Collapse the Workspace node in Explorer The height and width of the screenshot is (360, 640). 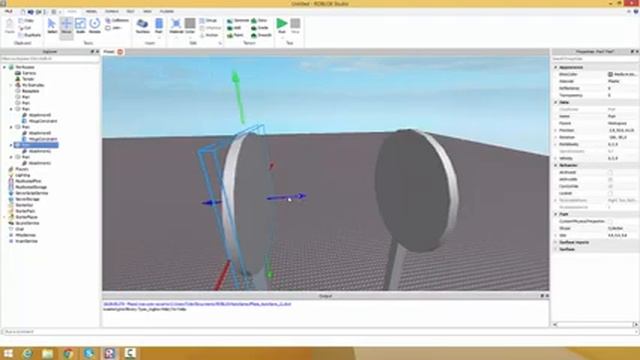click(5, 67)
